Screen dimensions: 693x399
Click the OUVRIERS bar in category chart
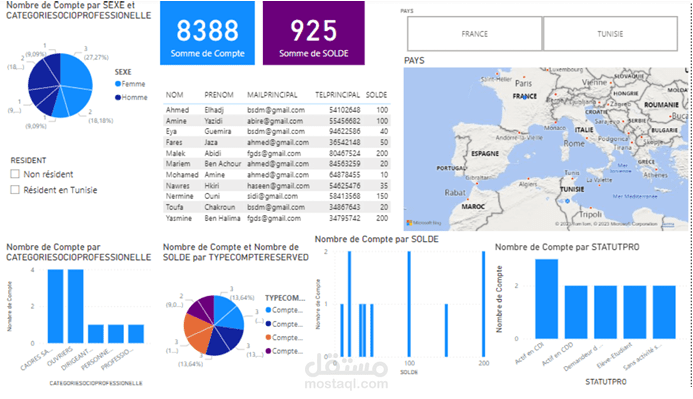[x=76, y=306]
